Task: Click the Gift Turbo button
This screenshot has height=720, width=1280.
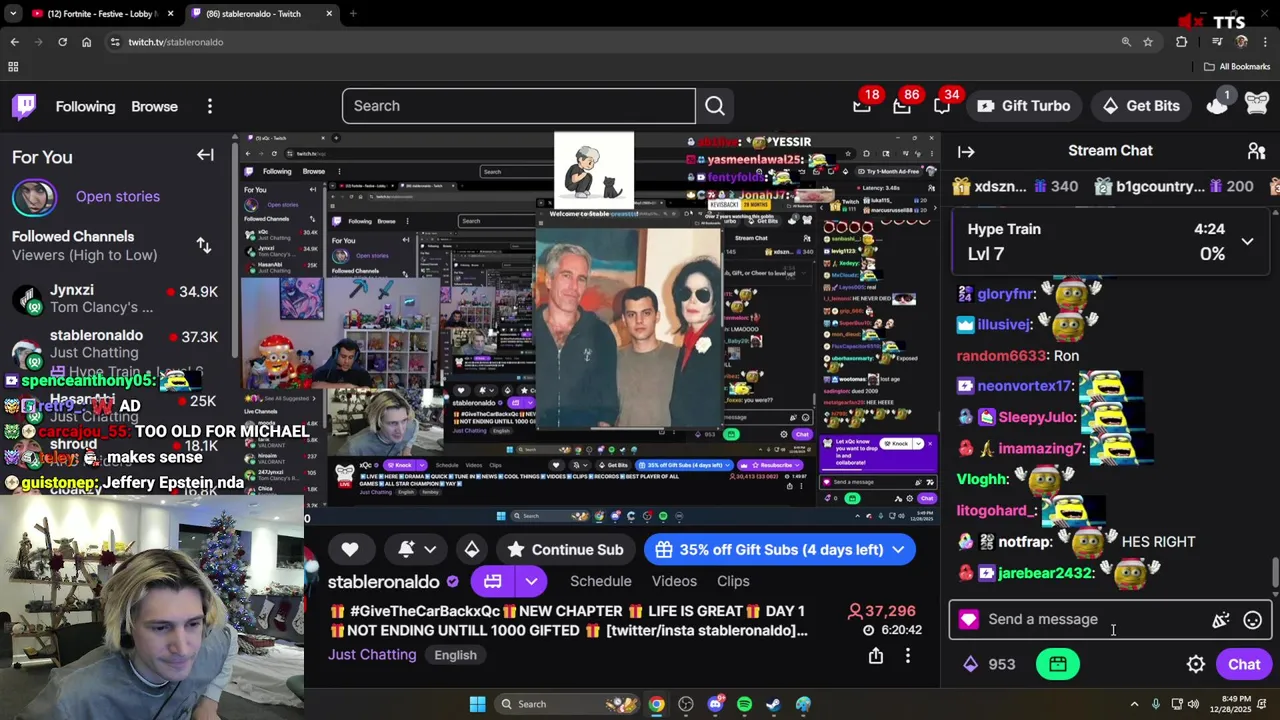Action: pyautogui.click(x=1024, y=106)
